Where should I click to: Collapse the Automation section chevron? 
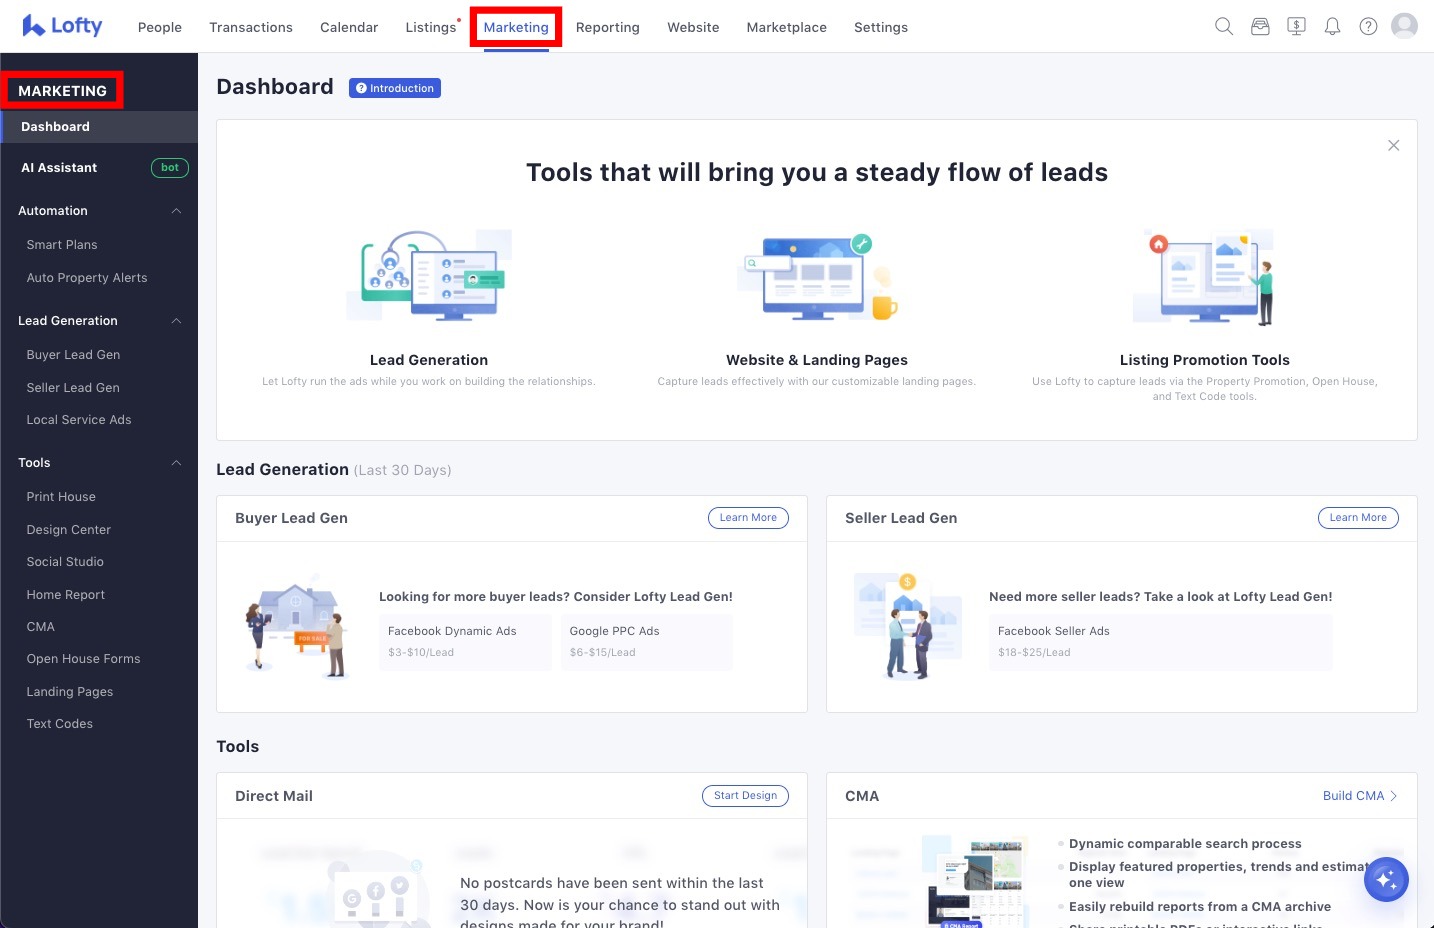pos(177,211)
